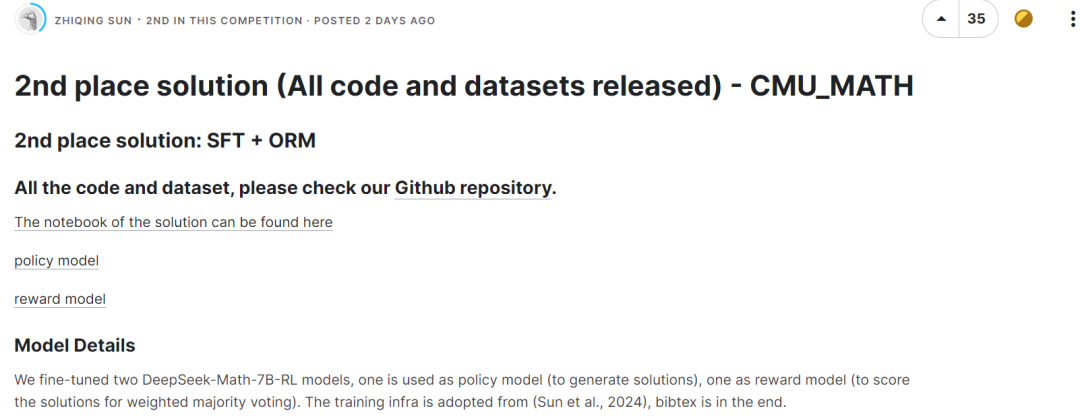
Task: Open the three-dot more options menu
Action: [x=1071, y=19]
